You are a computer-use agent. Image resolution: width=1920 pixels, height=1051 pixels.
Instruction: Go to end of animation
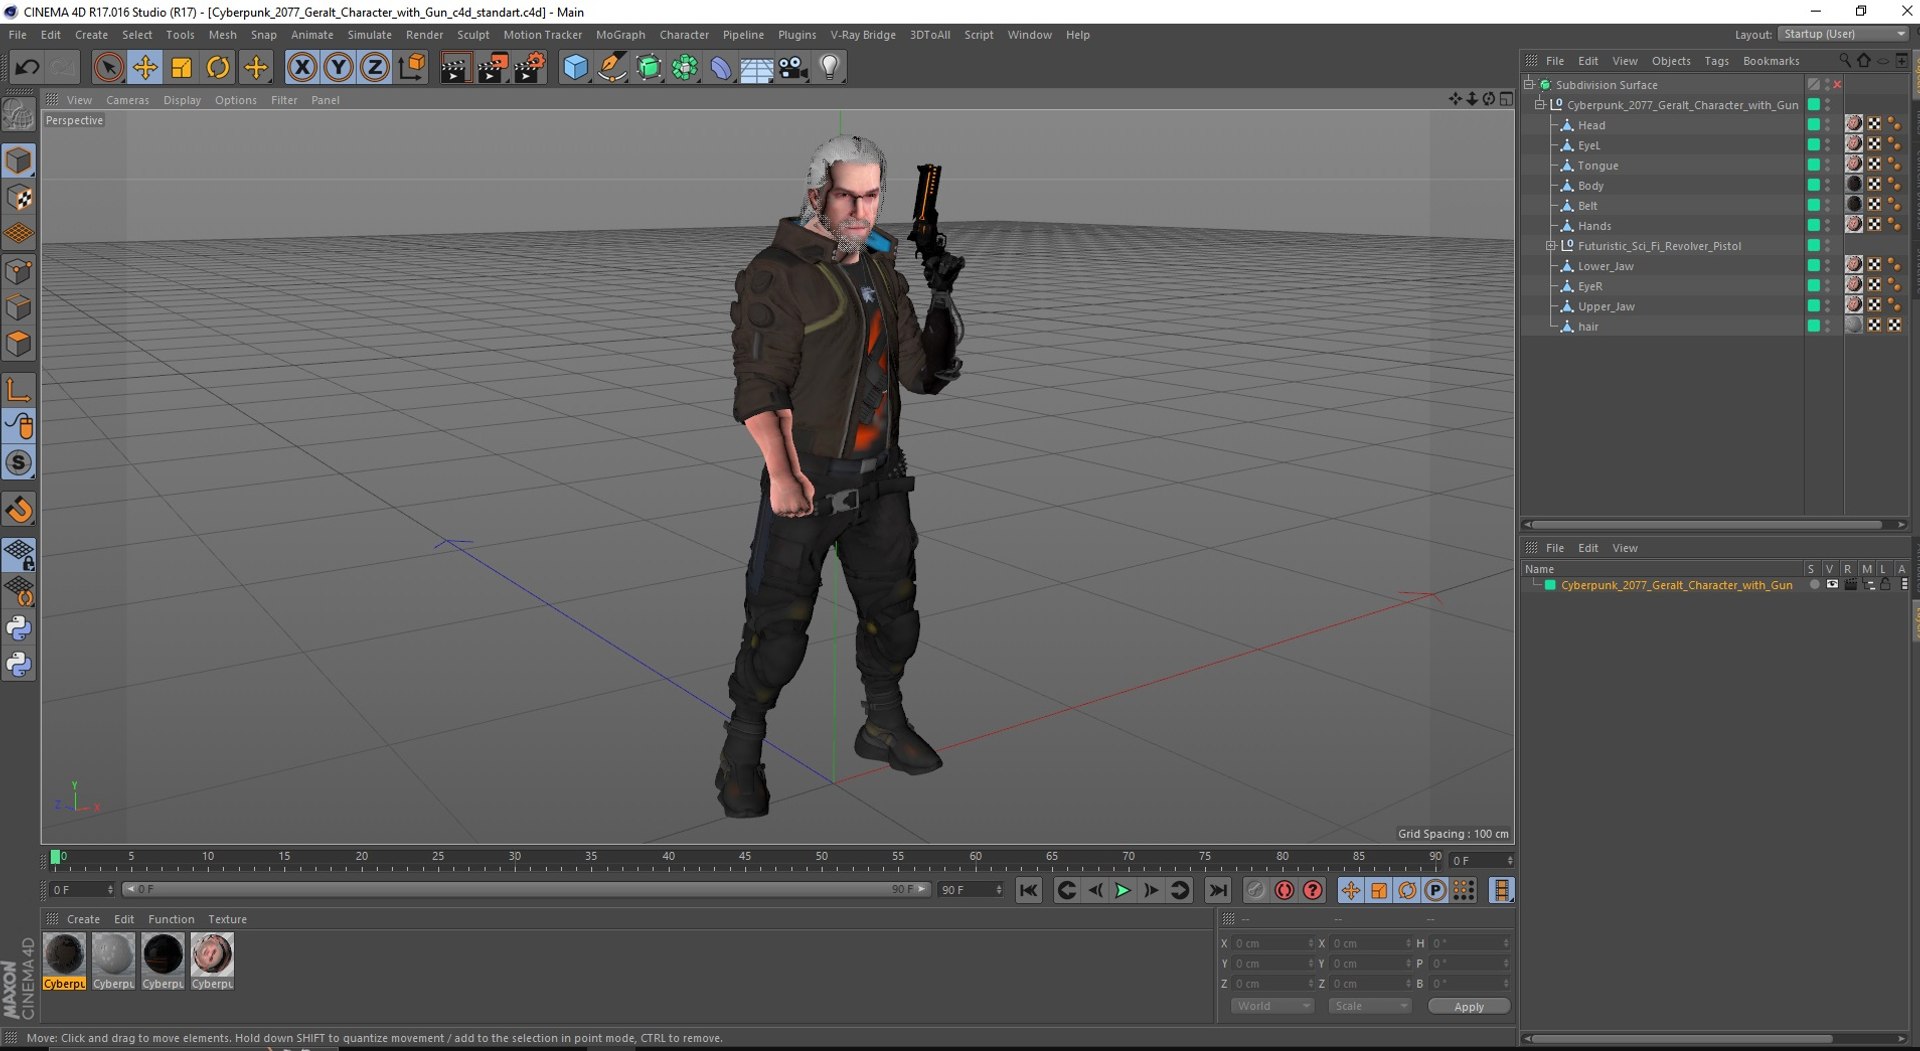click(x=1217, y=890)
